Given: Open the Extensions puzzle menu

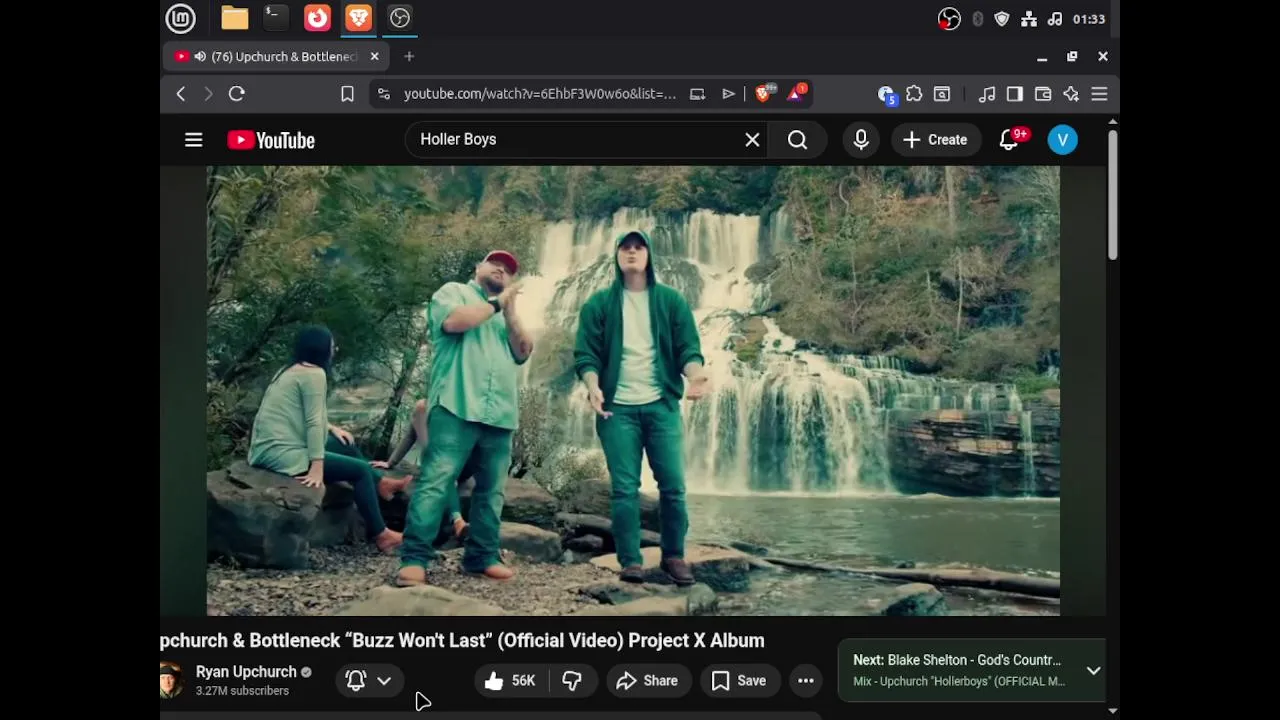Looking at the screenshot, I should tap(914, 94).
